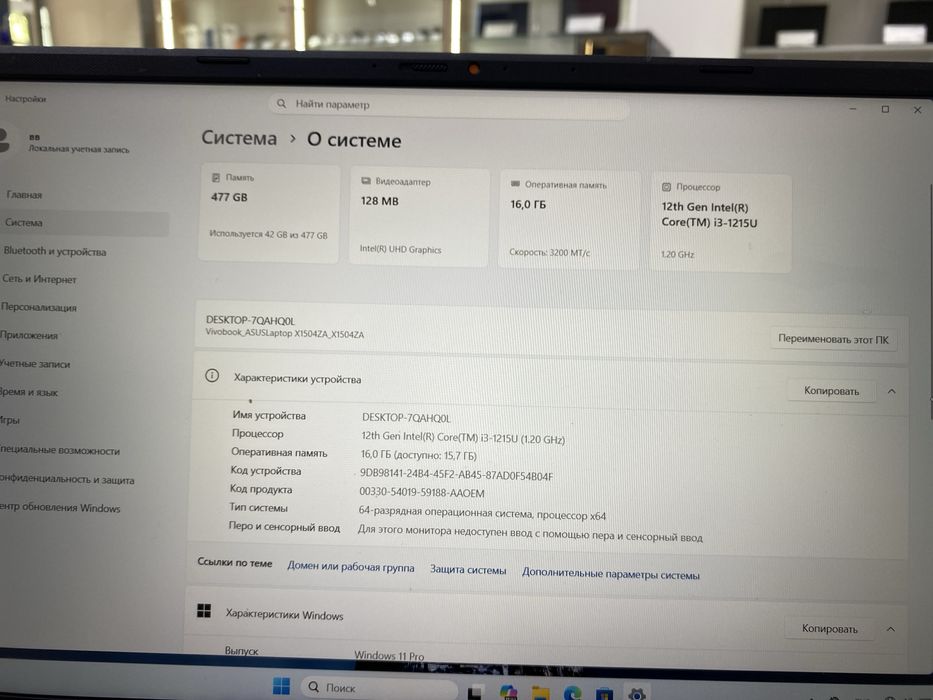Click Переименовать этот ПК button
Image resolution: width=933 pixels, height=700 pixels.
pyautogui.click(x=833, y=339)
